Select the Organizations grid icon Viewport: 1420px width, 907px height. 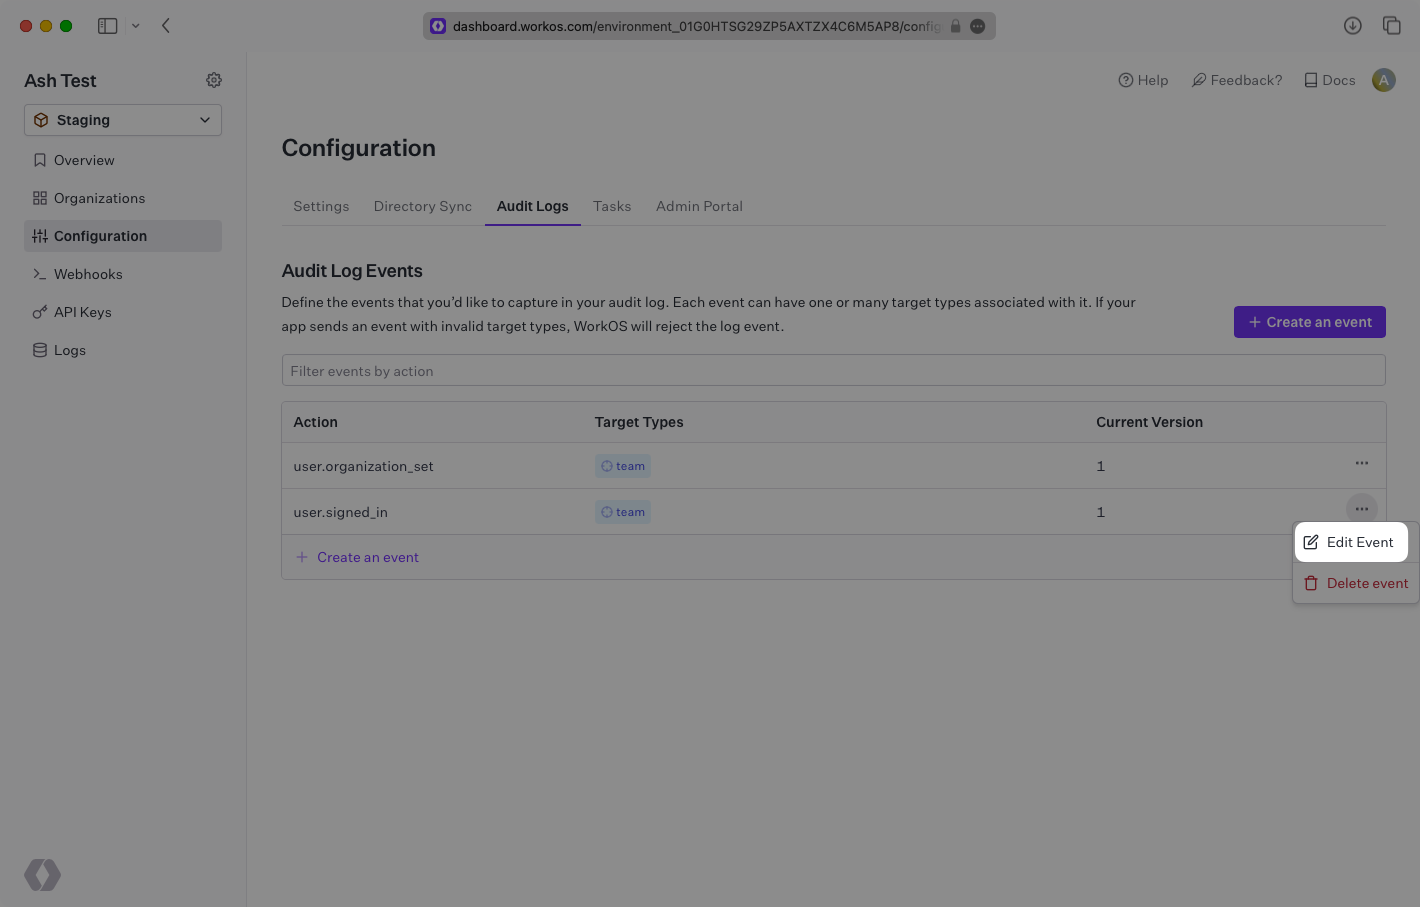click(39, 198)
